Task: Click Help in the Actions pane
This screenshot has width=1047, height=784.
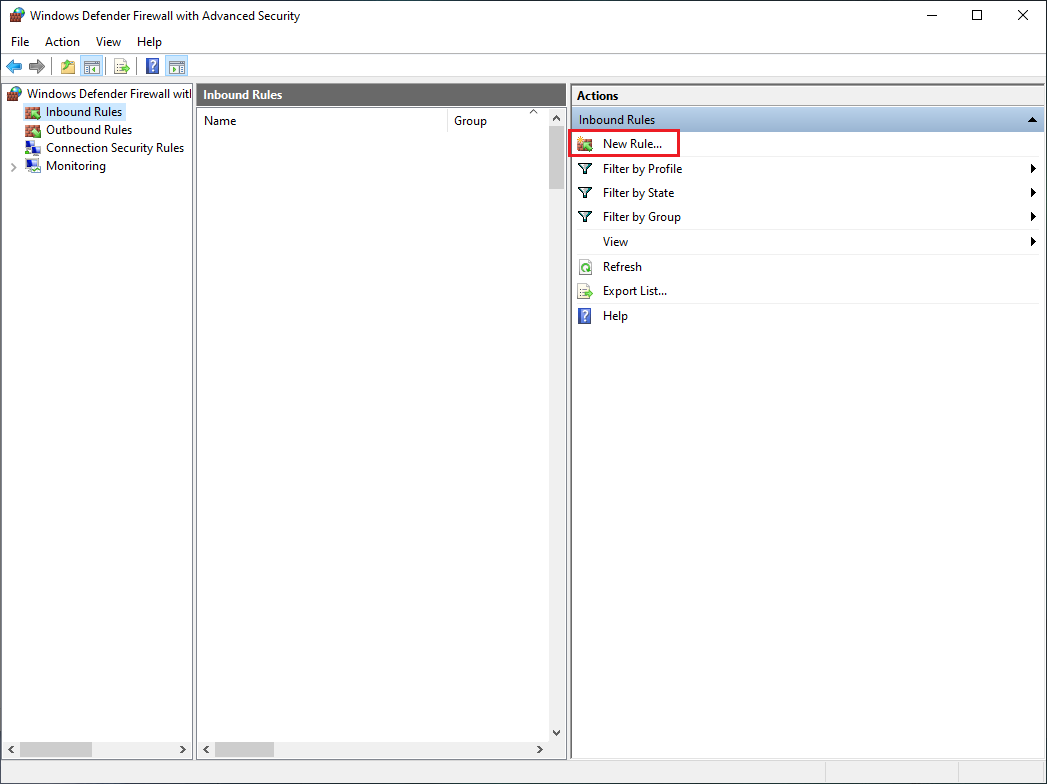Action: 615,316
